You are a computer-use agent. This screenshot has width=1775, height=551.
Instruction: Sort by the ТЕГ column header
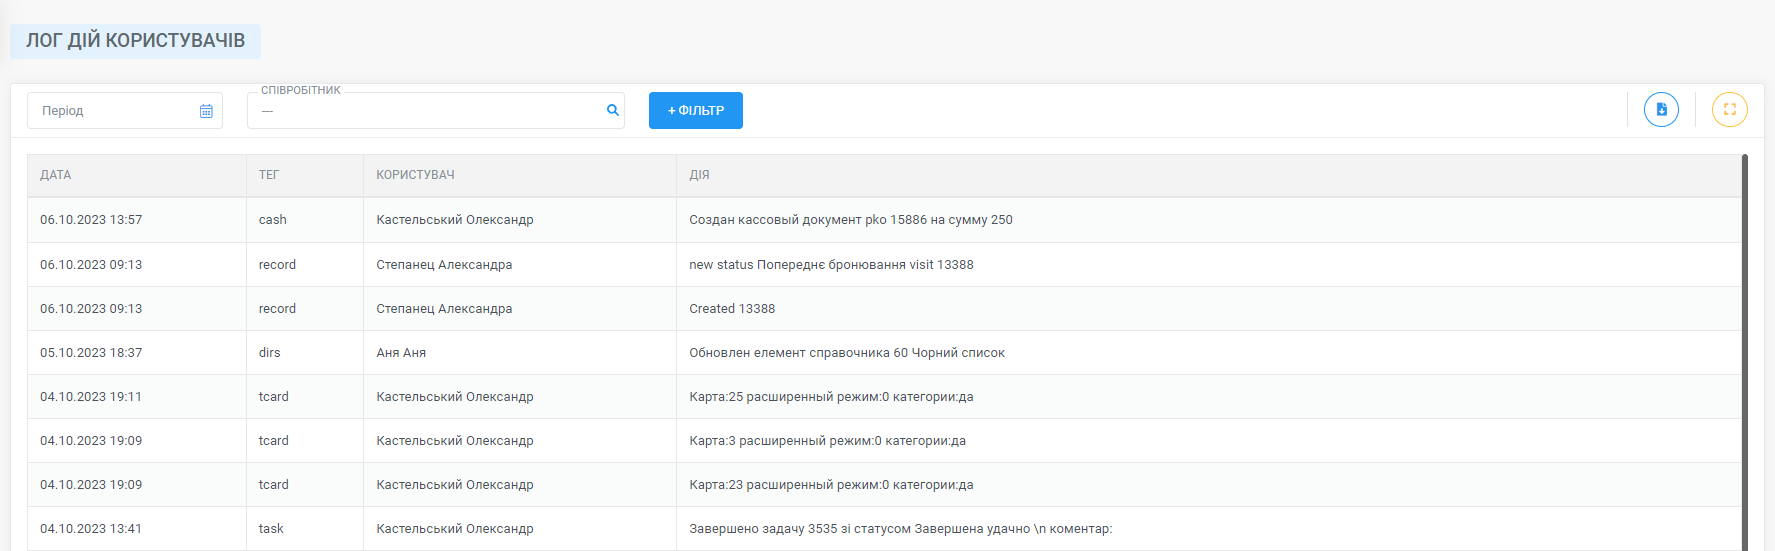tap(269, 175)
